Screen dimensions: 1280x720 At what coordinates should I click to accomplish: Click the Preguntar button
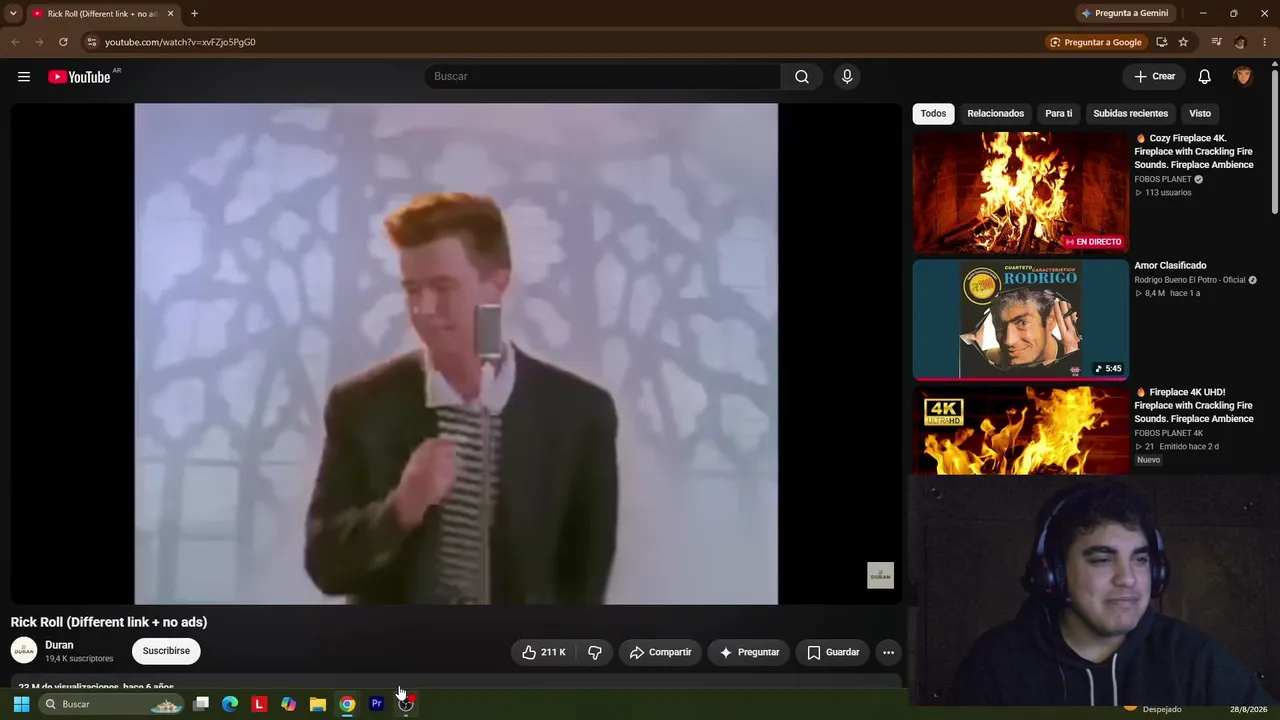(x=749, y=652)
